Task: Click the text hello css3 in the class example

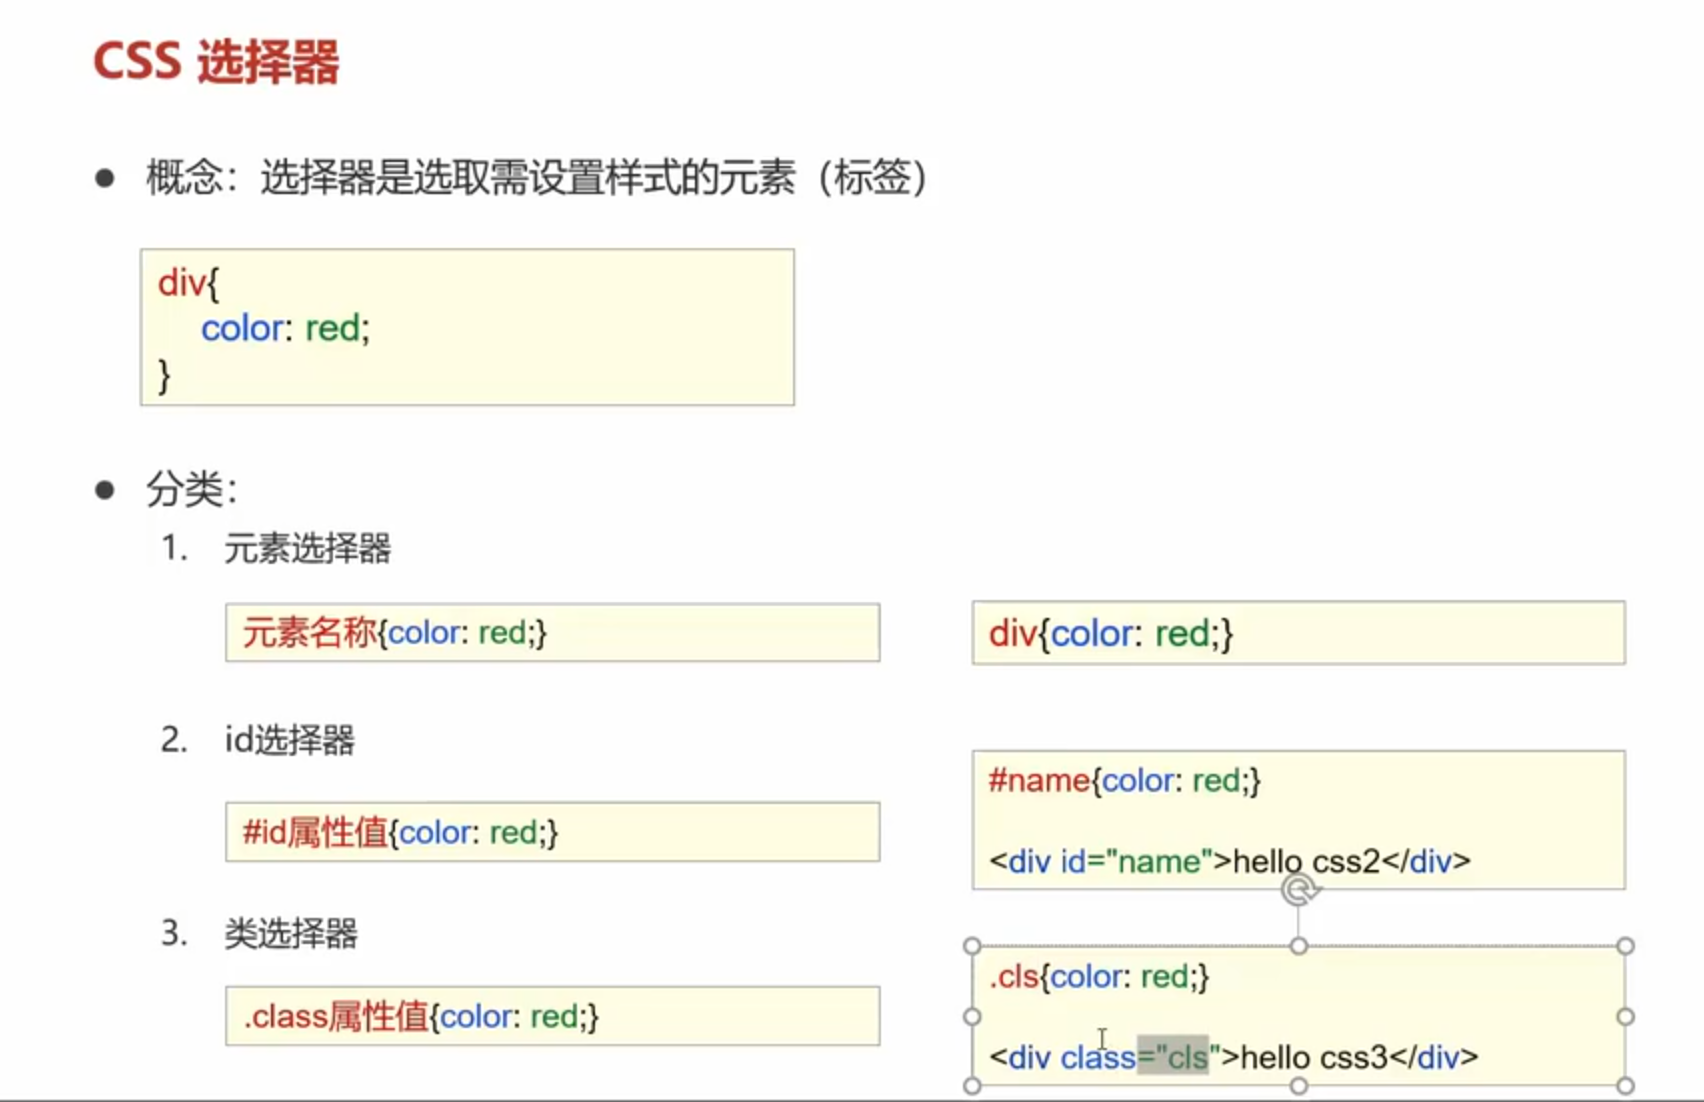Action: [x=1310, y=1057]
